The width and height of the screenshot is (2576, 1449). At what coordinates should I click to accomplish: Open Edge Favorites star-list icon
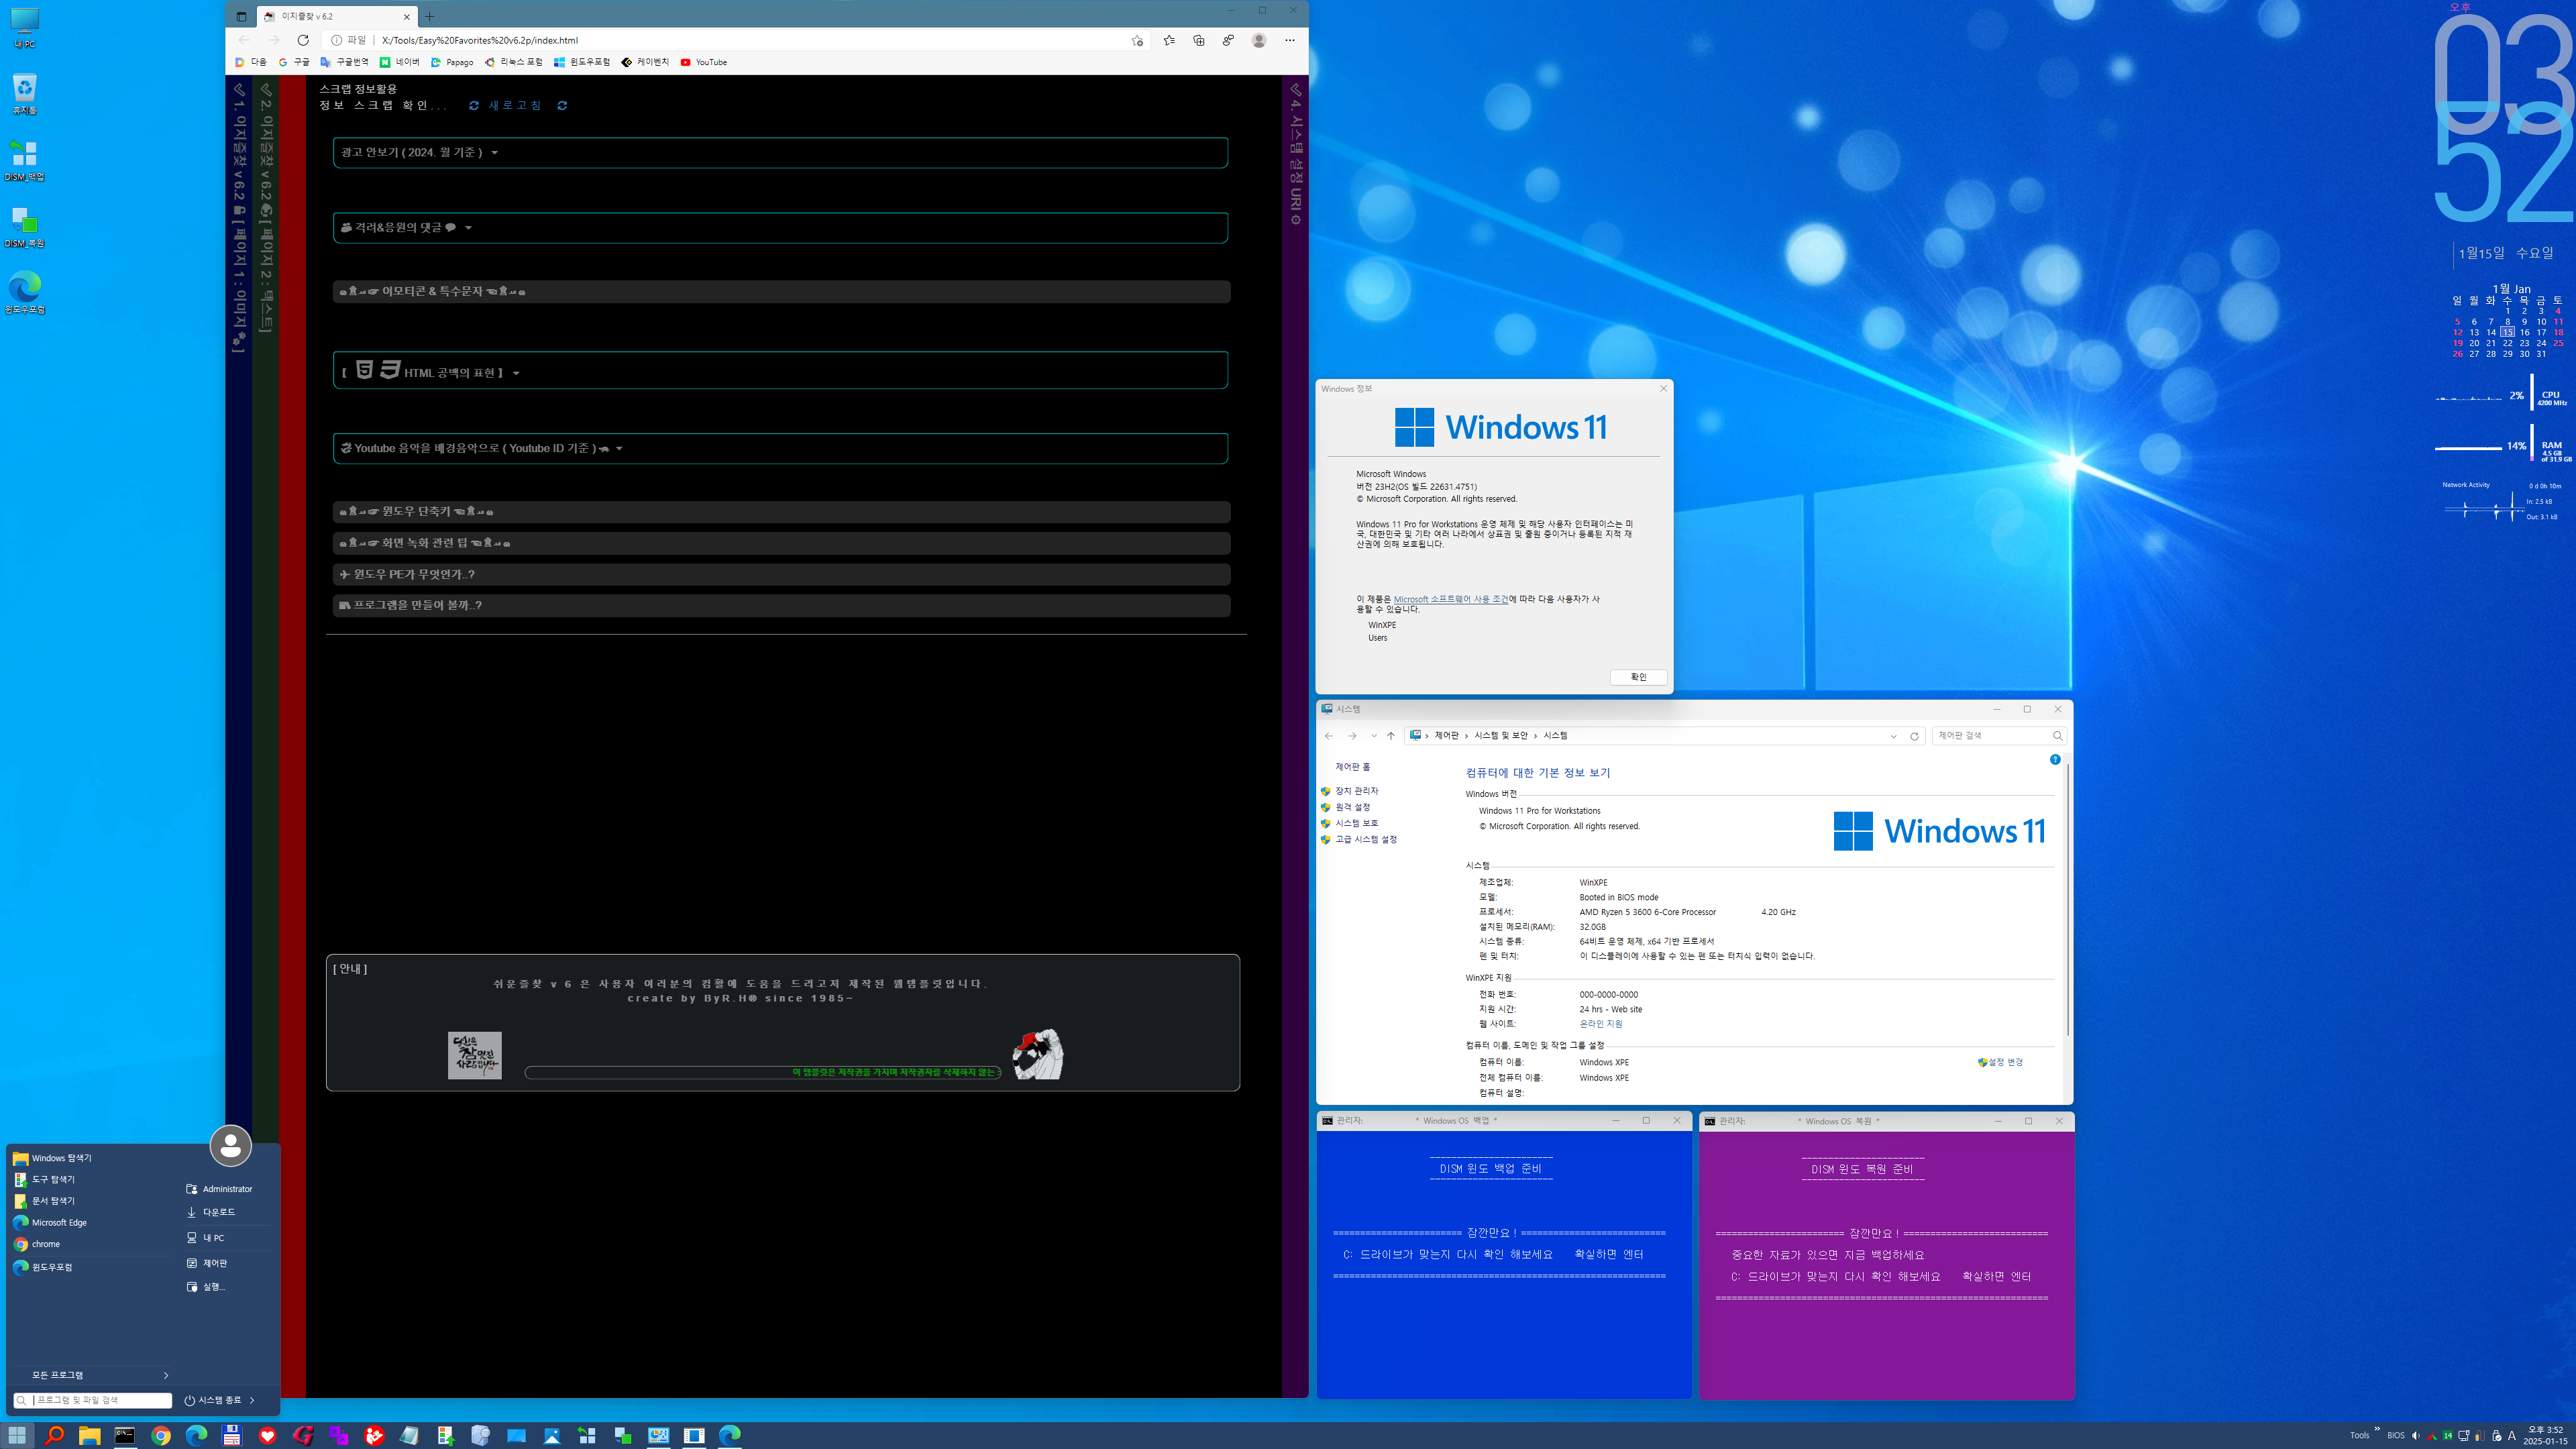point(1169,40)
